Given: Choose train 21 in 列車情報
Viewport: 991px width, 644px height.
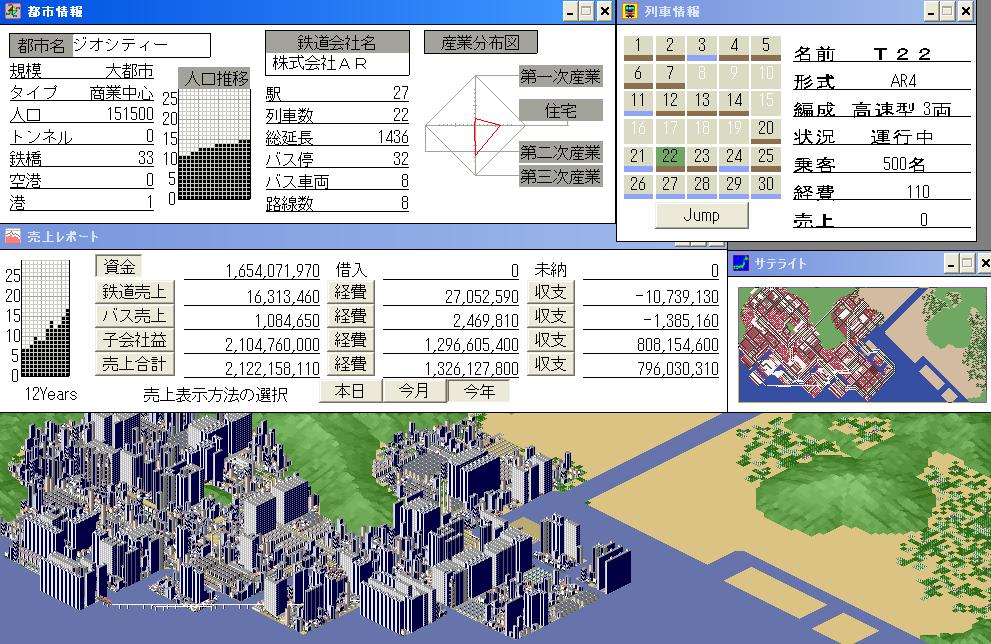Looking at the screenshot, I should click(x=638, y=158).
